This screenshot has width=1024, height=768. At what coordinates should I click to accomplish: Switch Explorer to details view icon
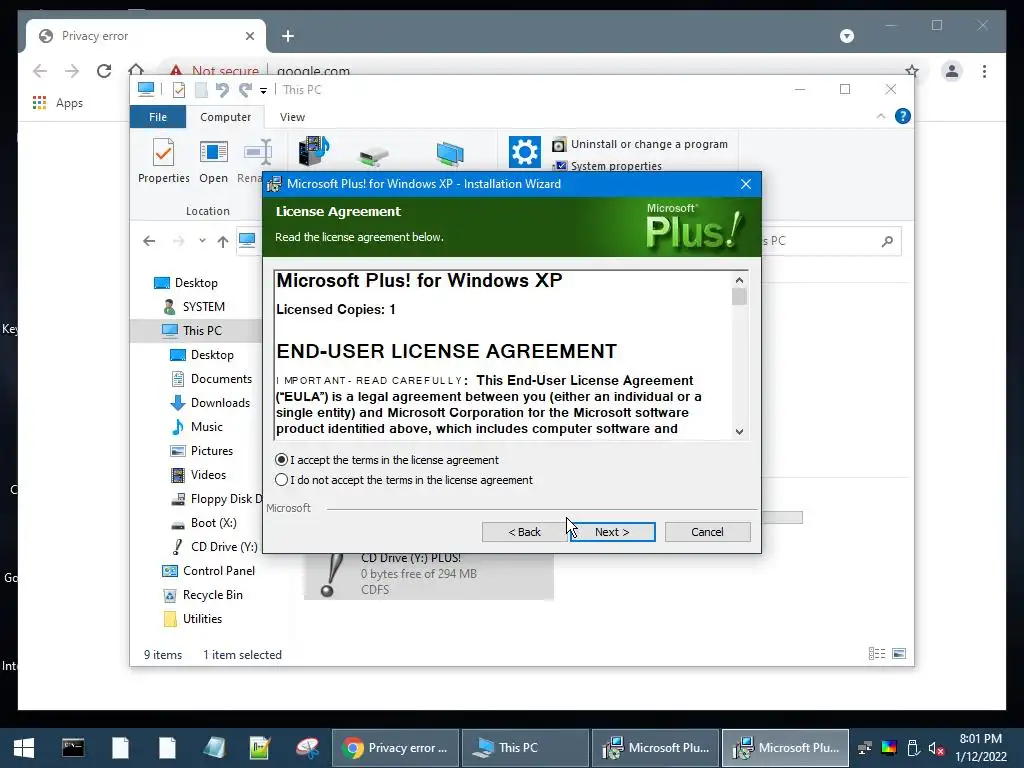click(876, 654)
